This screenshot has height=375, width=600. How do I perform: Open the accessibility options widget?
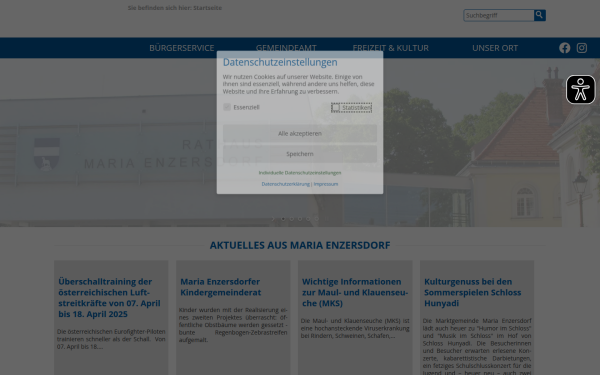[580, 90]
